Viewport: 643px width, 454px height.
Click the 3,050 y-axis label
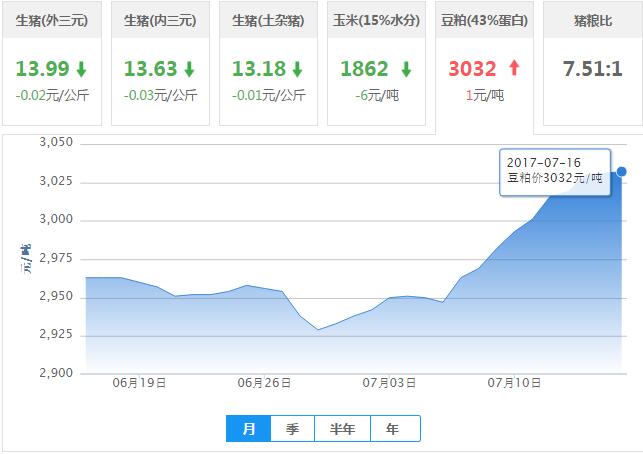(x=56, y=142)
